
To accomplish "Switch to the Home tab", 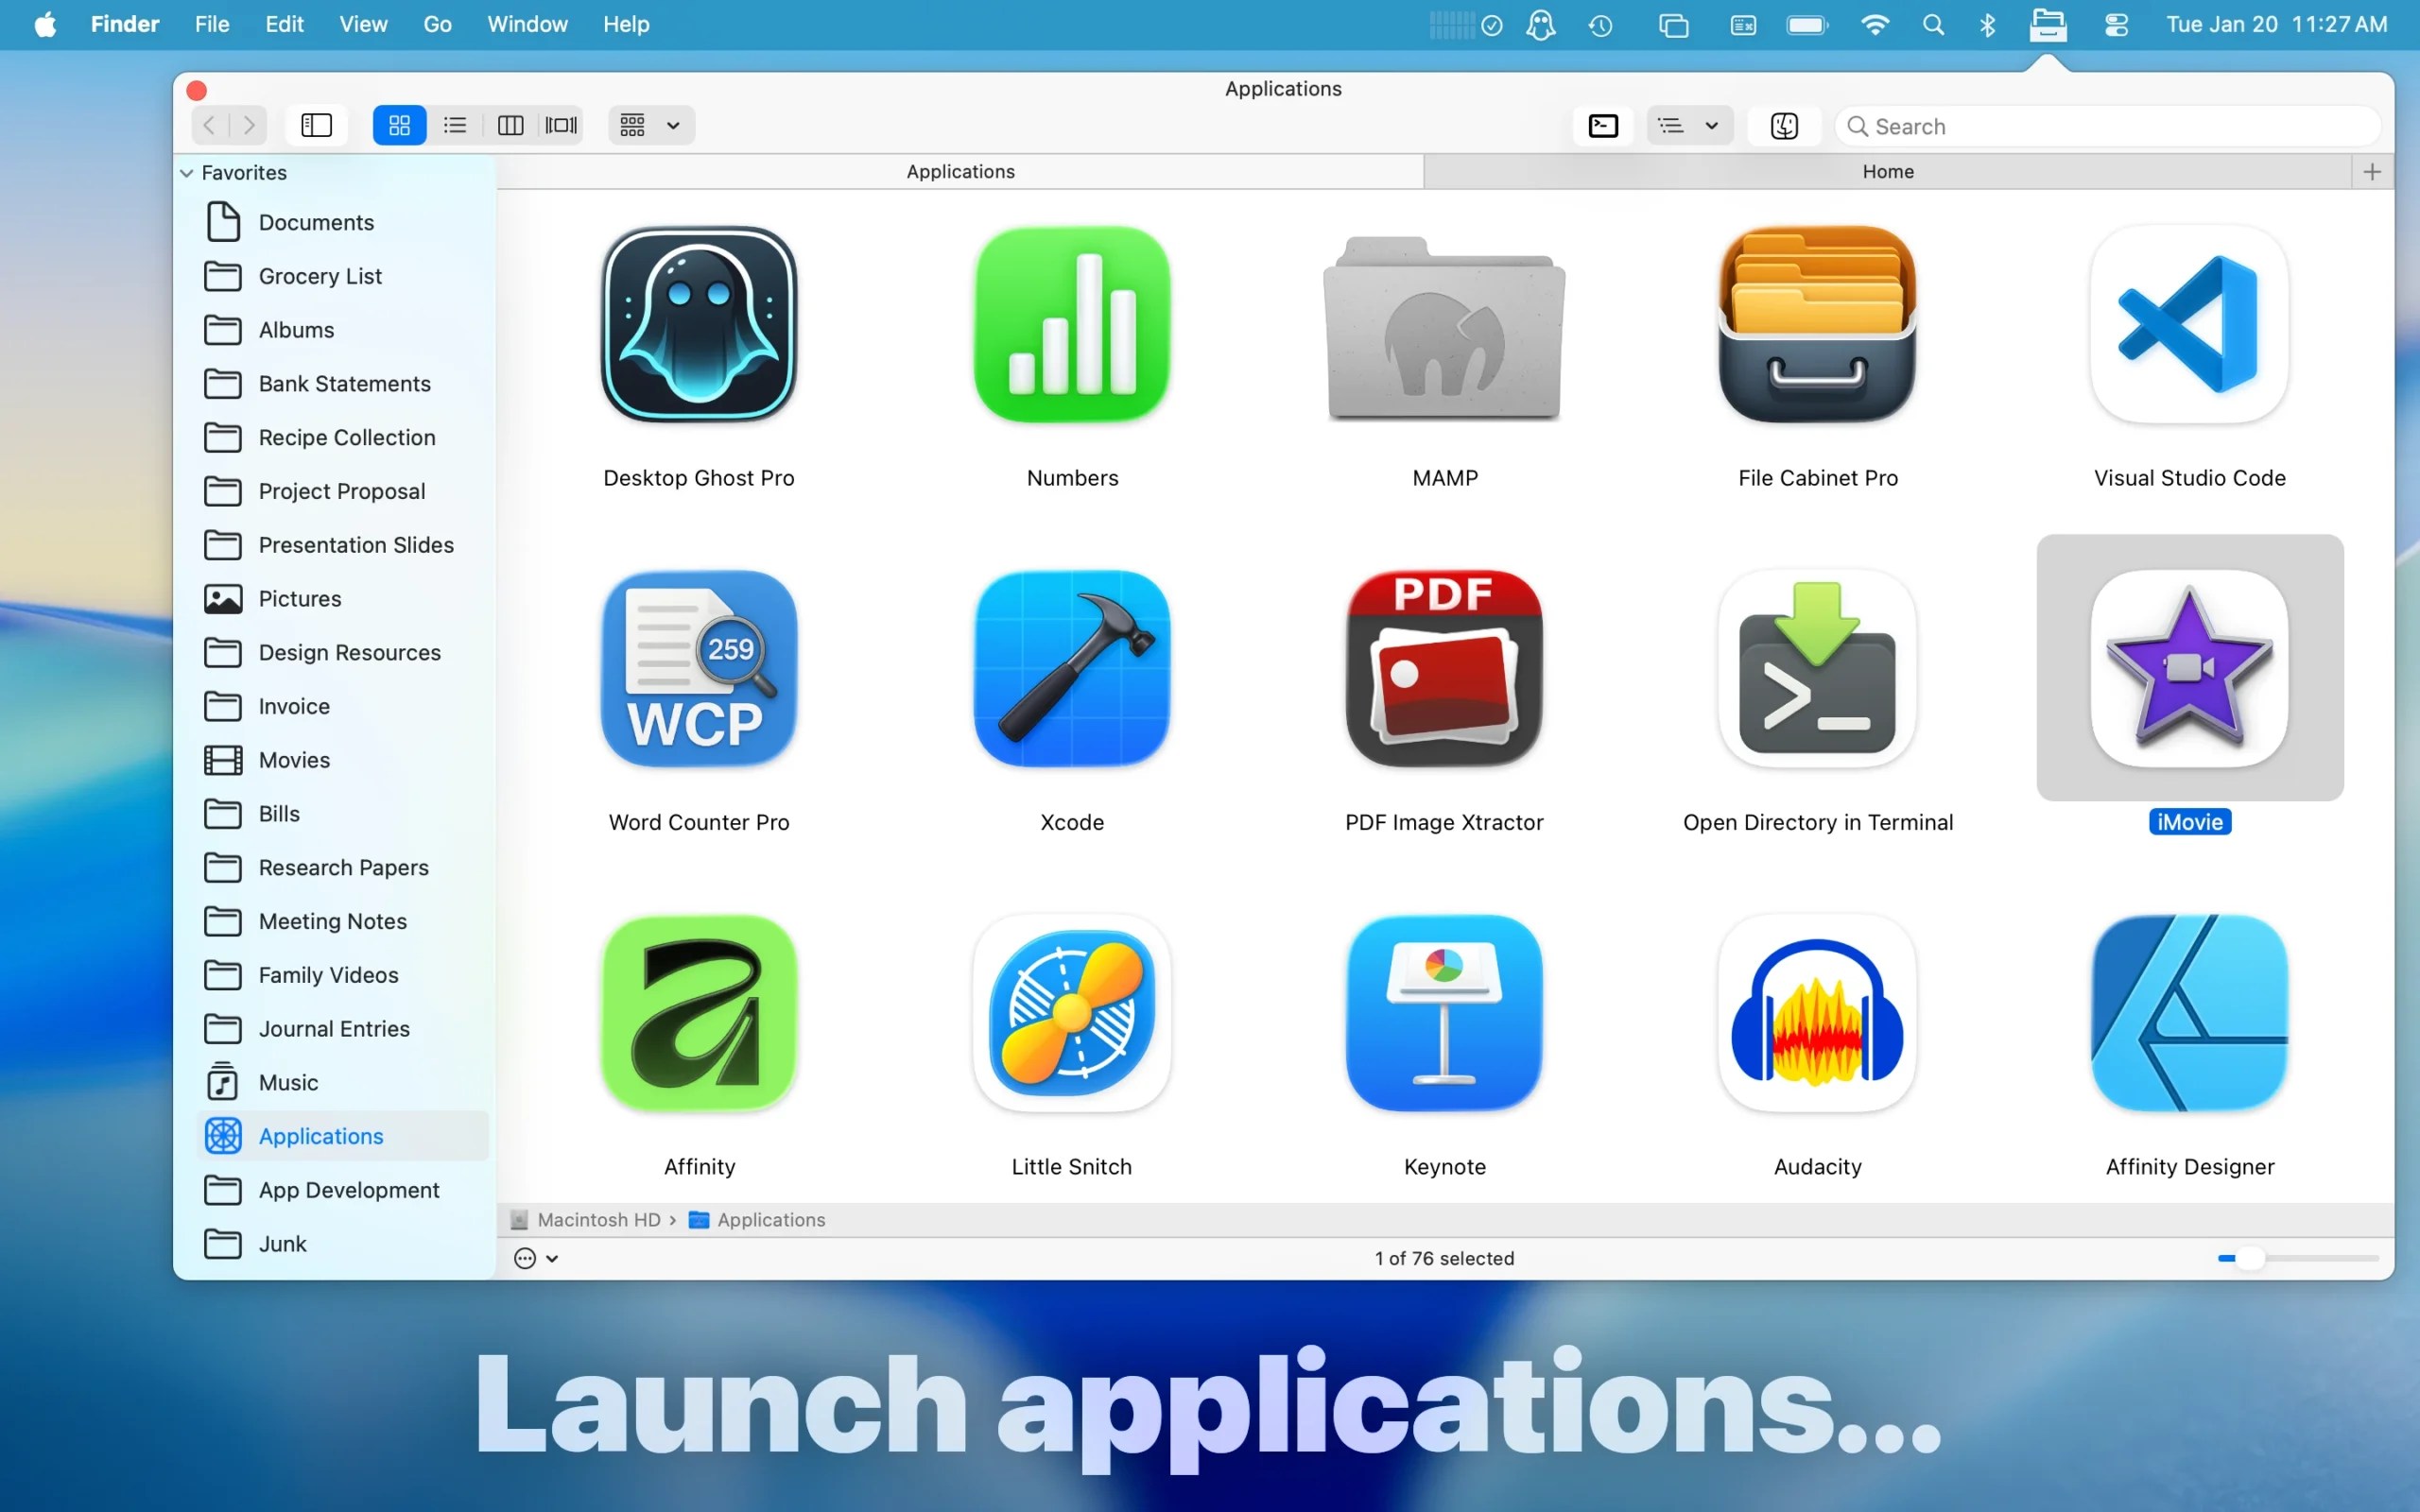I will tap(1887, 172).
